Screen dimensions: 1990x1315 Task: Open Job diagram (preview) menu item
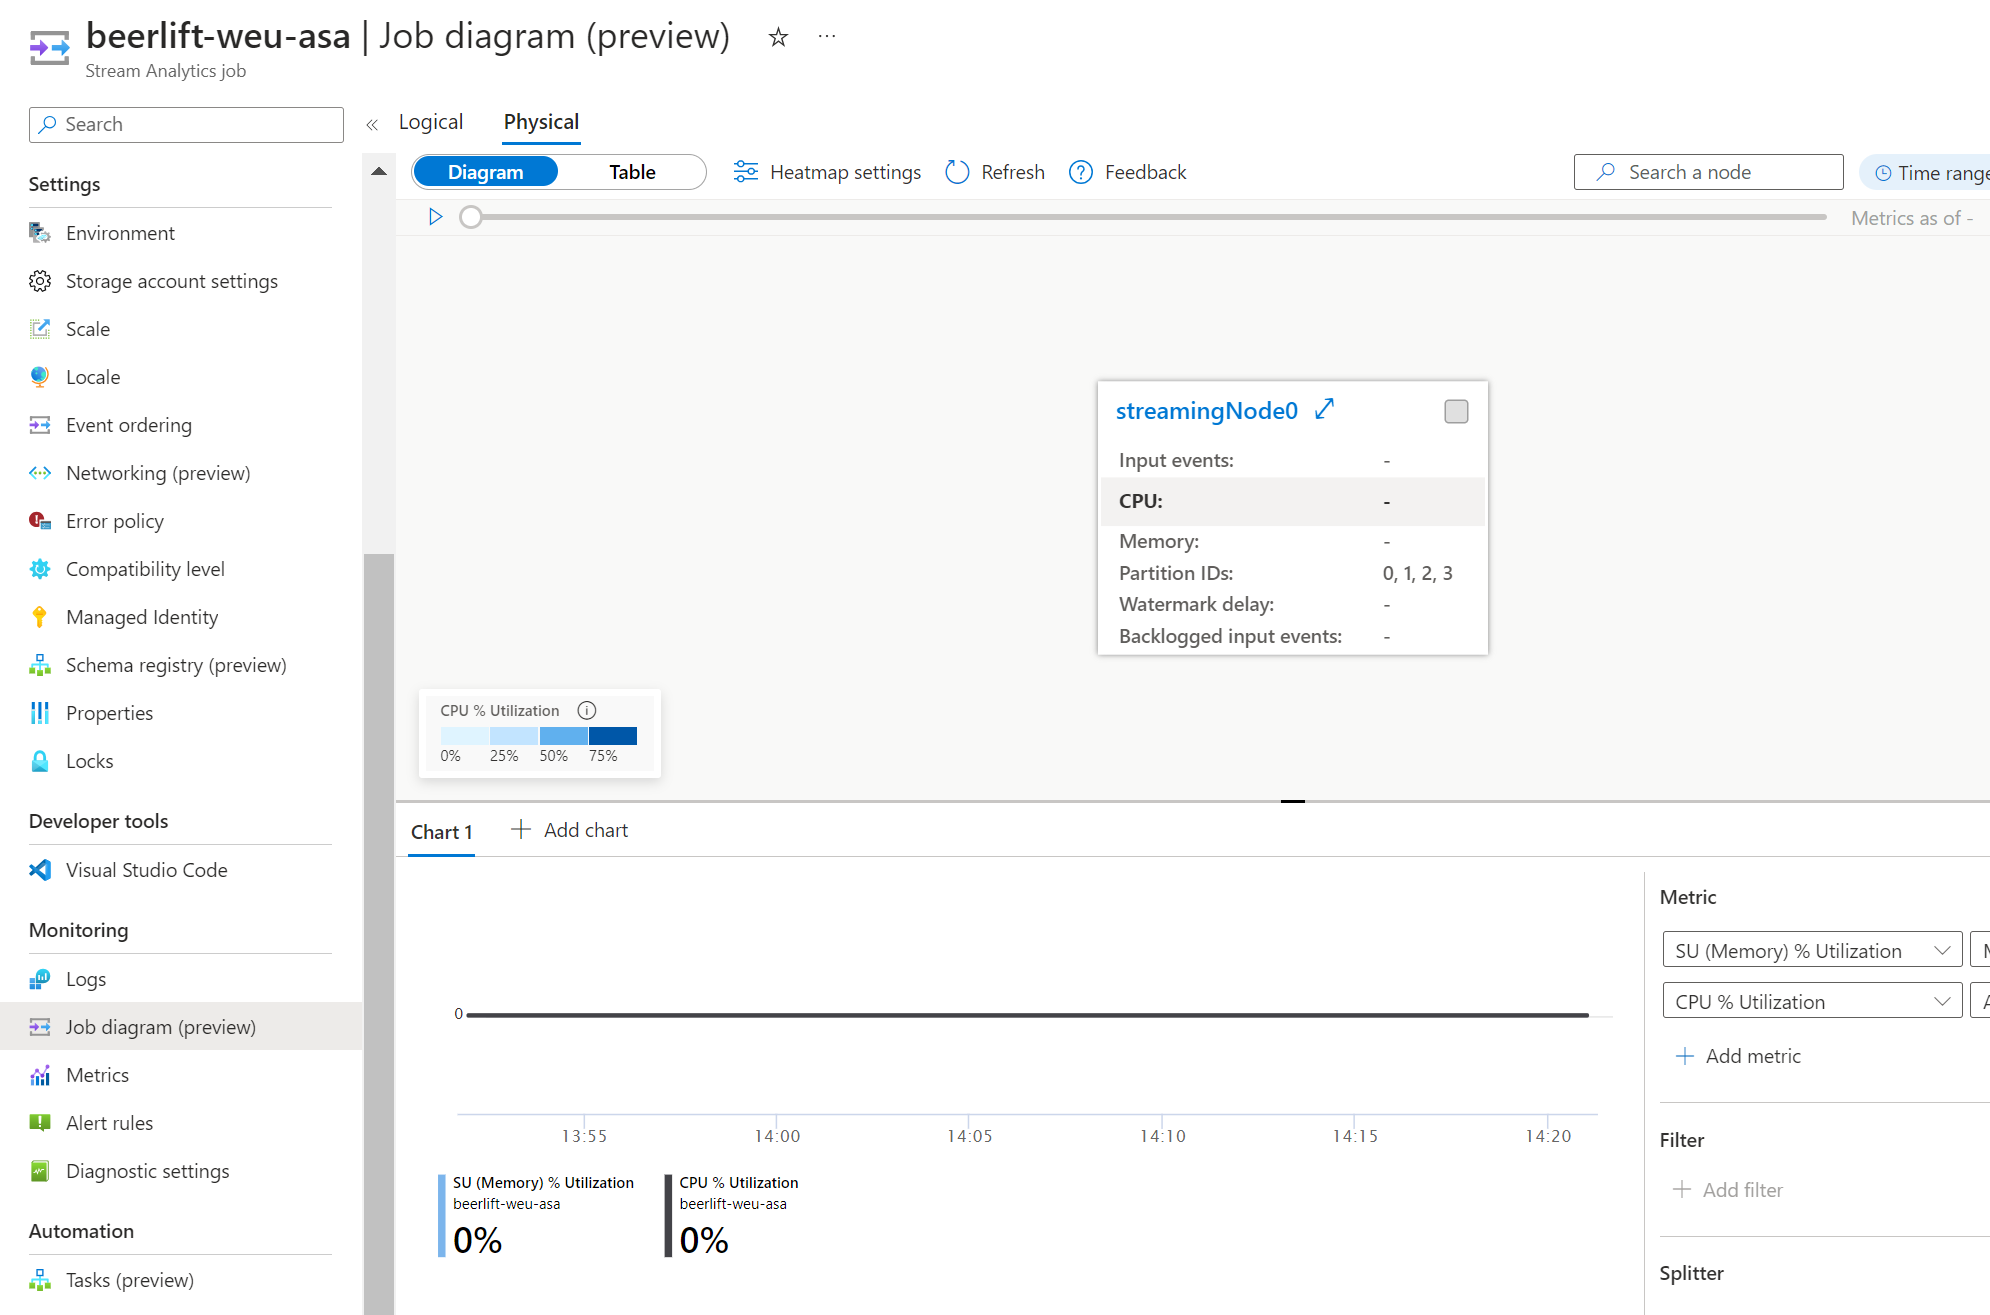(x=181, y=1027)
